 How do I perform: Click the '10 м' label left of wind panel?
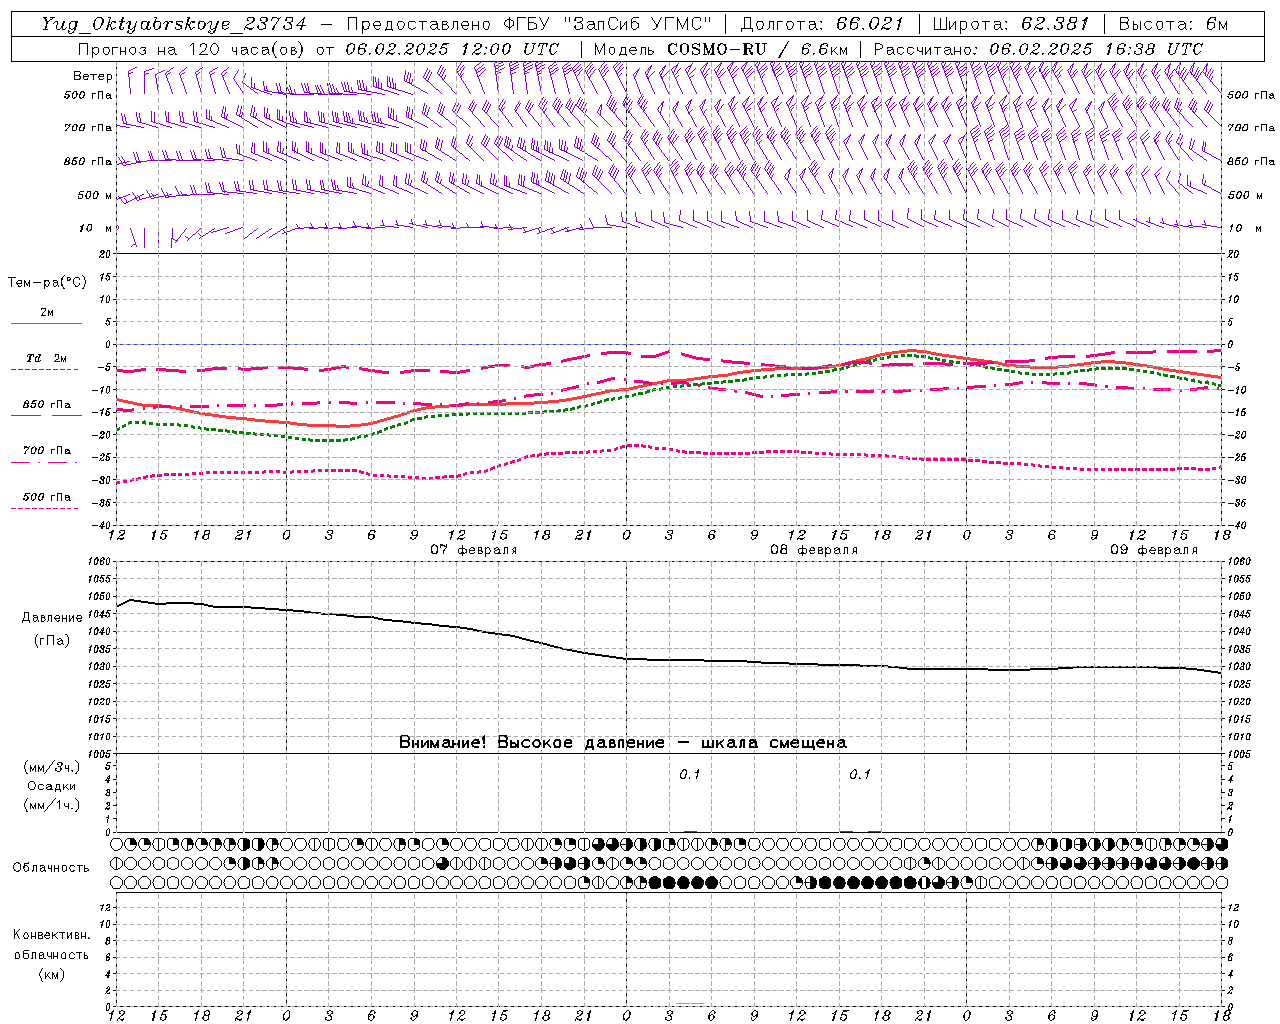coord(96,228)
